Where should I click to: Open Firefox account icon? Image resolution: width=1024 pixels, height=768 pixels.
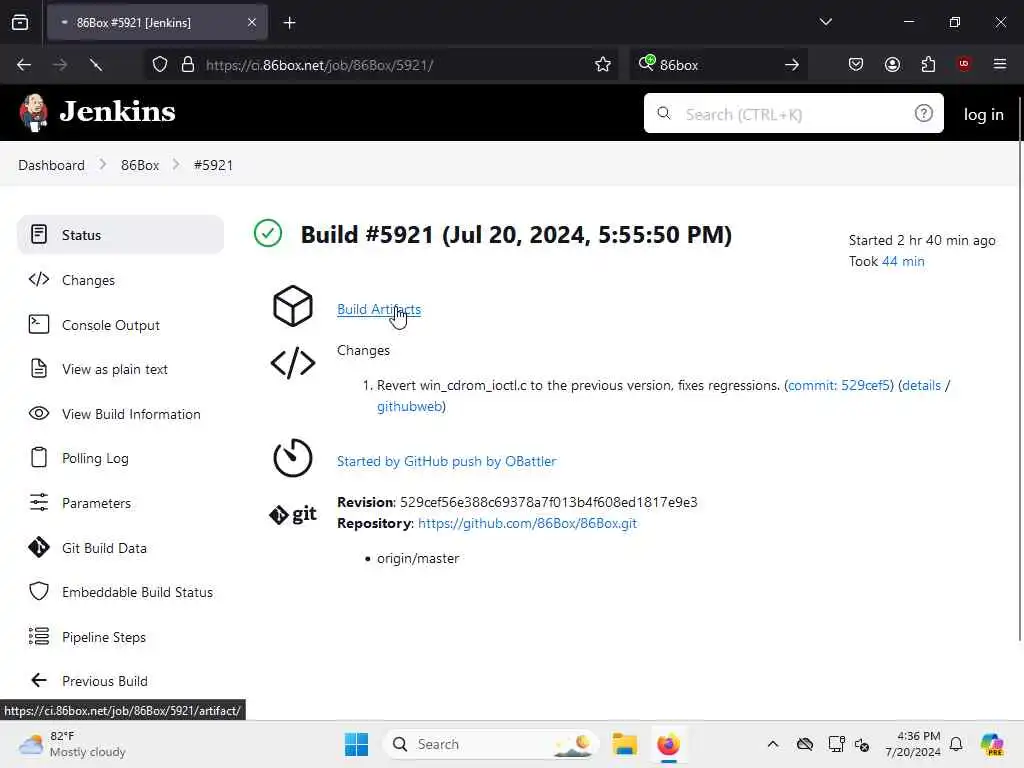click(892, 64)
